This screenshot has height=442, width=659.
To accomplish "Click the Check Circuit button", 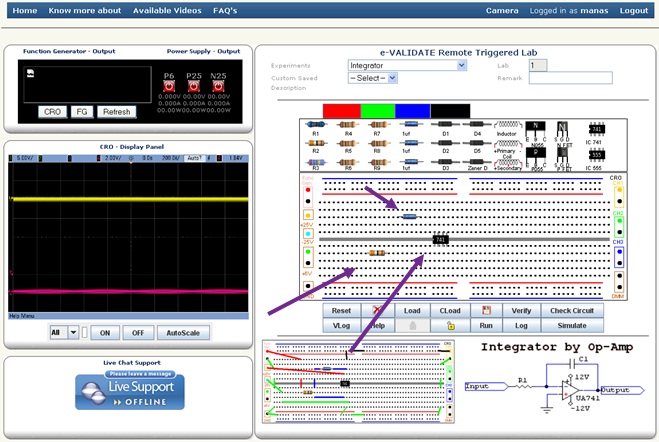I will coord(572,310).
